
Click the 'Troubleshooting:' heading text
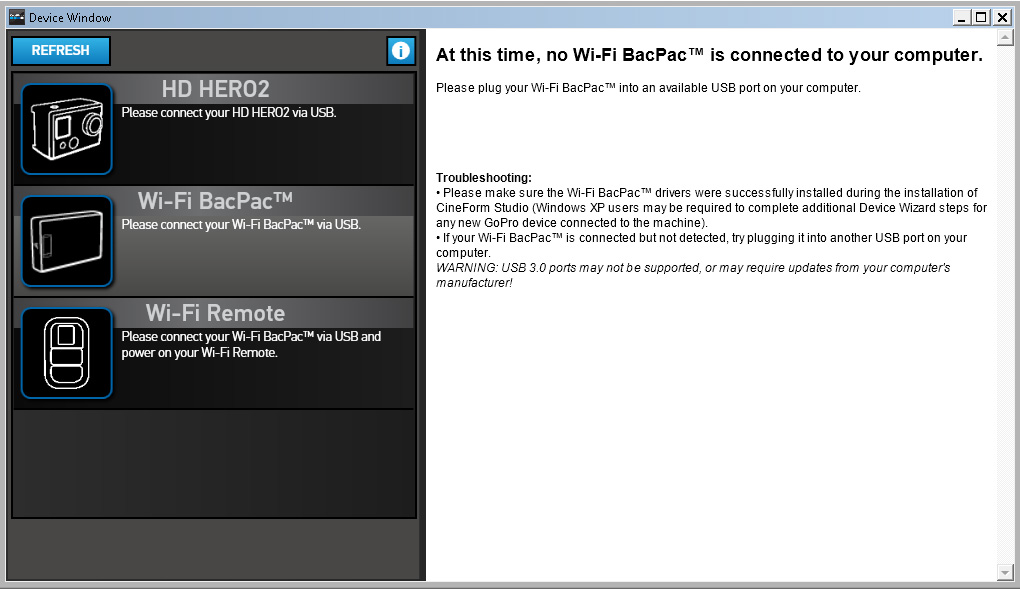coord(484,178)
